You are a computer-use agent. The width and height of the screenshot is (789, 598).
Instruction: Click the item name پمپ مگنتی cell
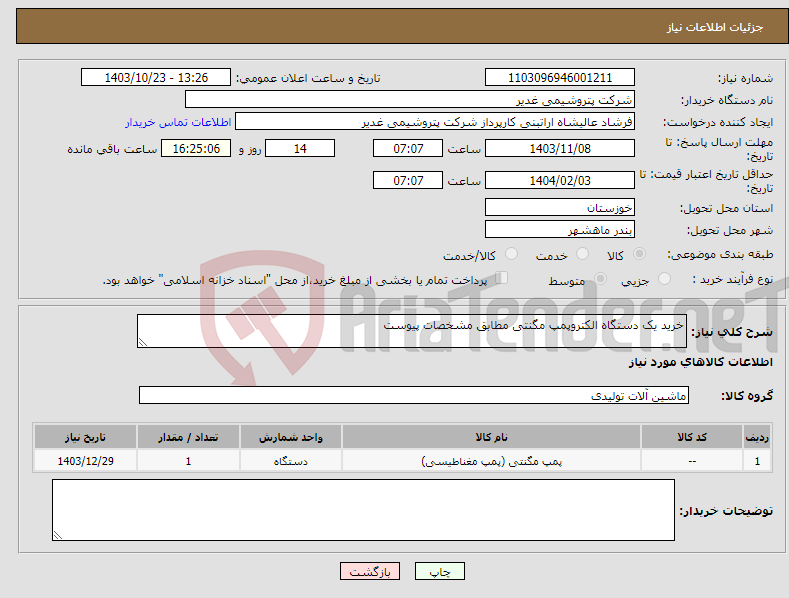click(x=492, y=461)
